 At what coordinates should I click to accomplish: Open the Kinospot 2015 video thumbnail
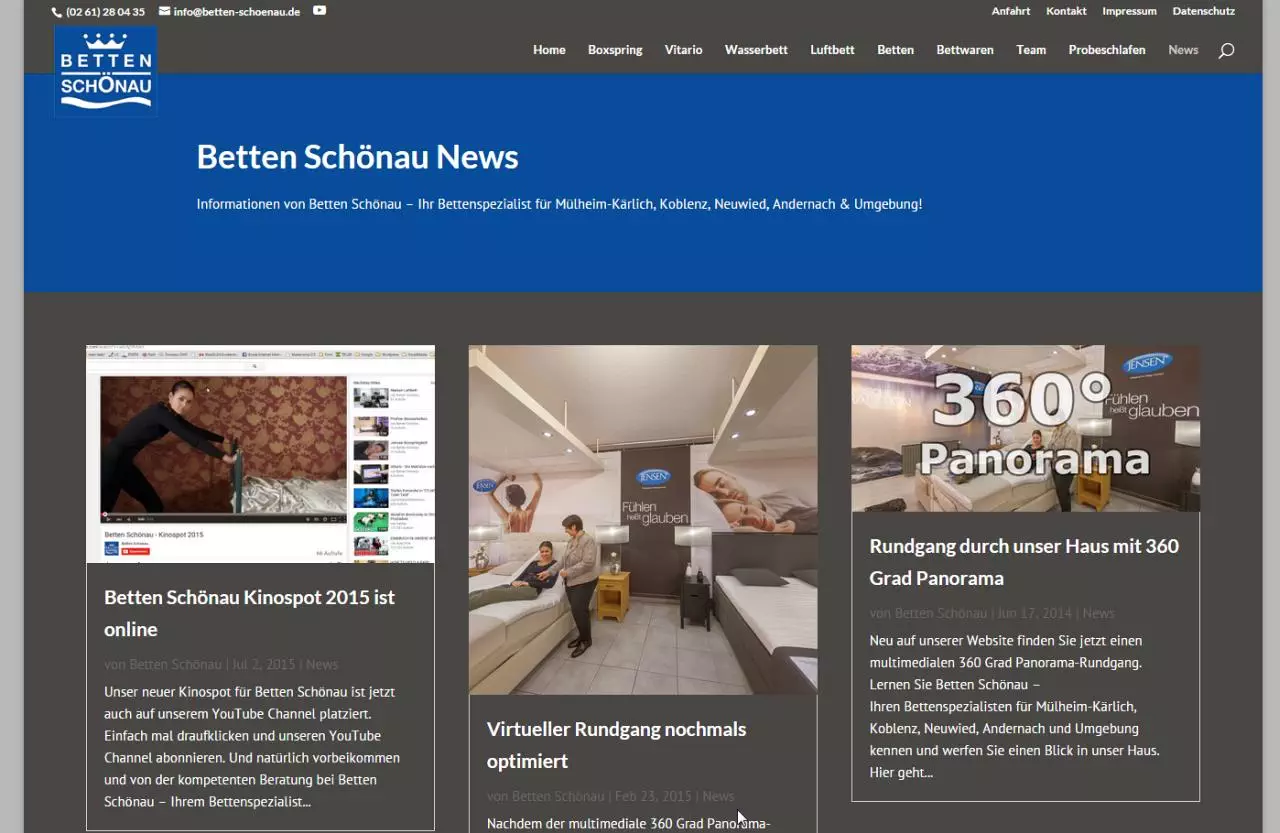(x=260, y=454)
